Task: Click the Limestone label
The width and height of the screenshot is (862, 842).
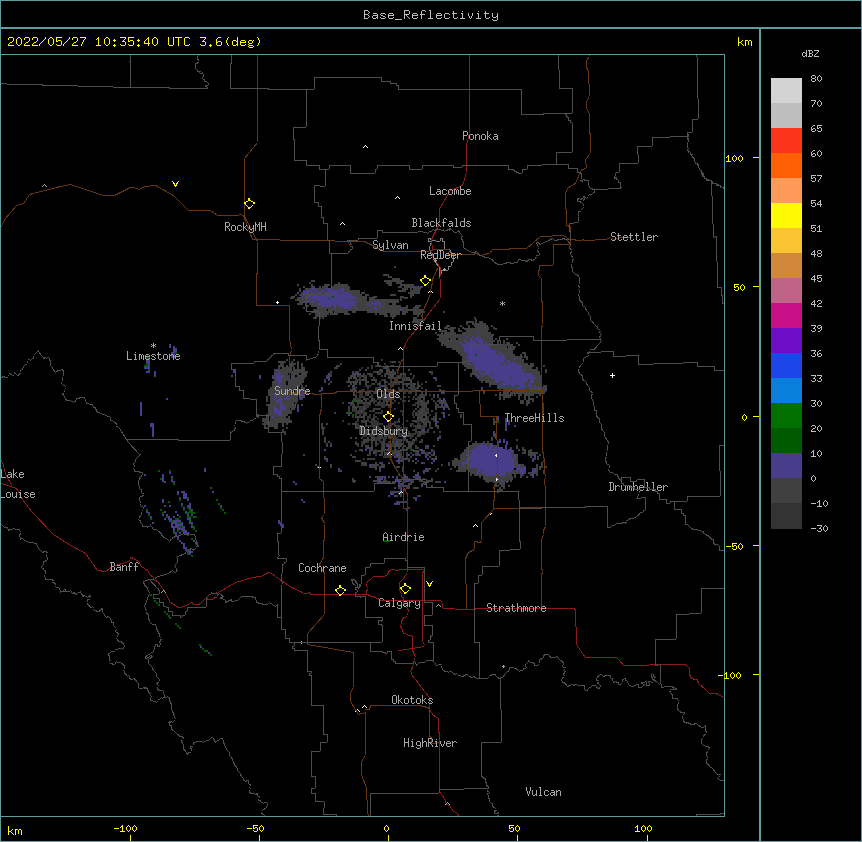Action: point(153,356)
